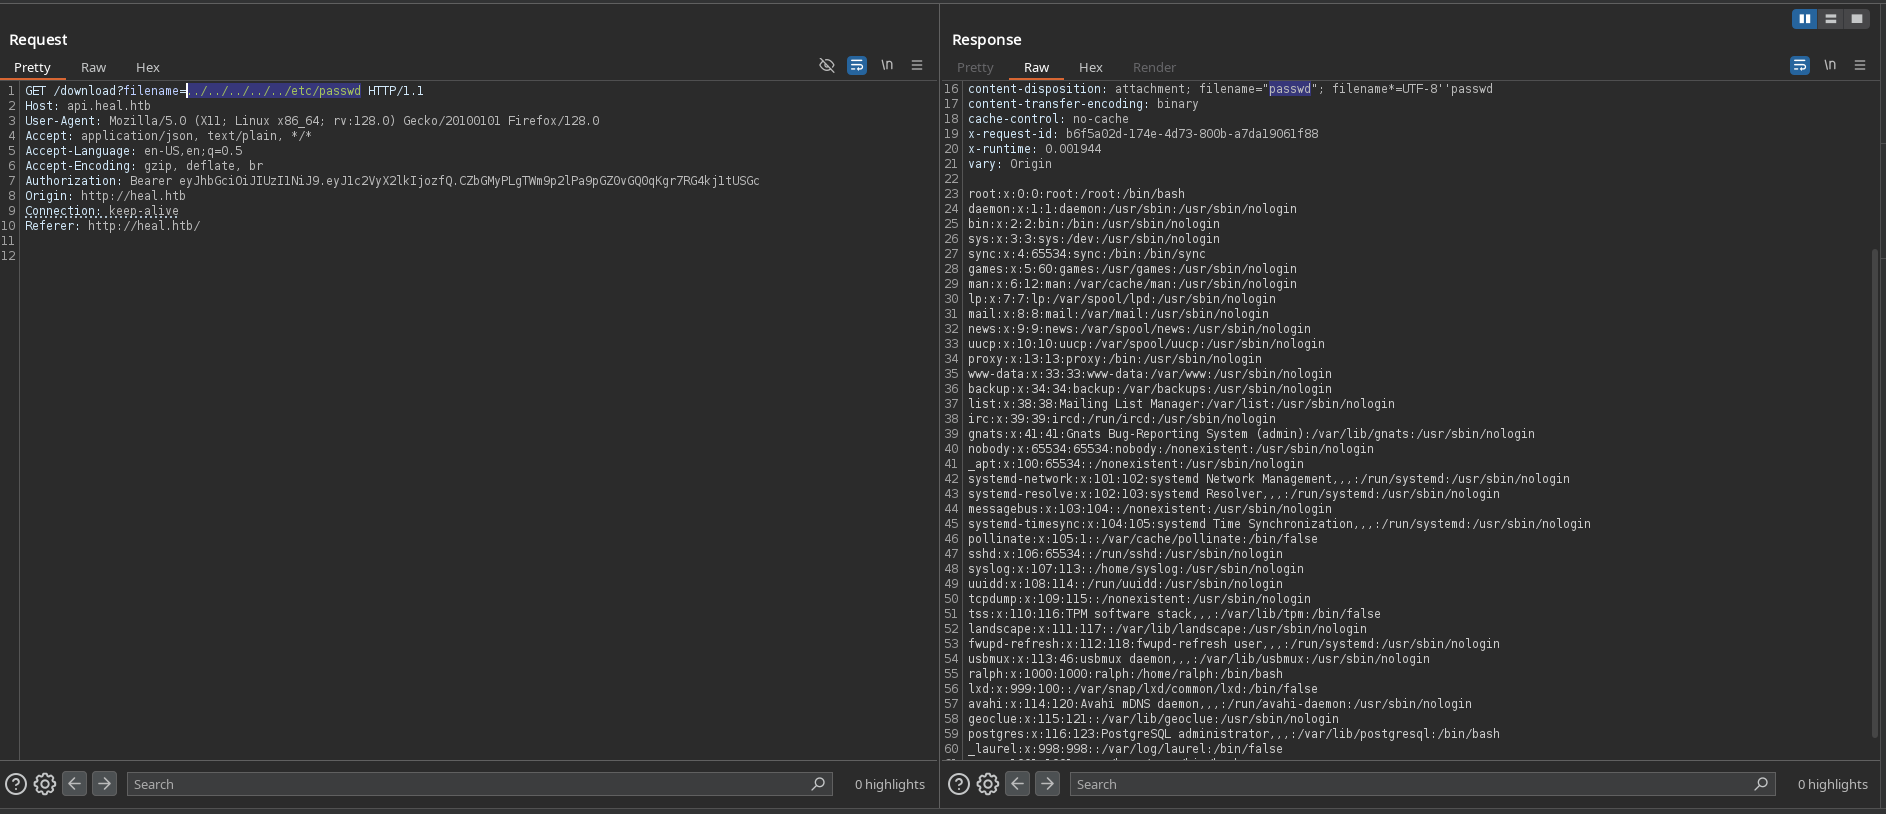The height and width of the screenshot is (814, 1886).
Task: Toggle word wrap icon in Response panel
Action: (x=1800, y=65)
